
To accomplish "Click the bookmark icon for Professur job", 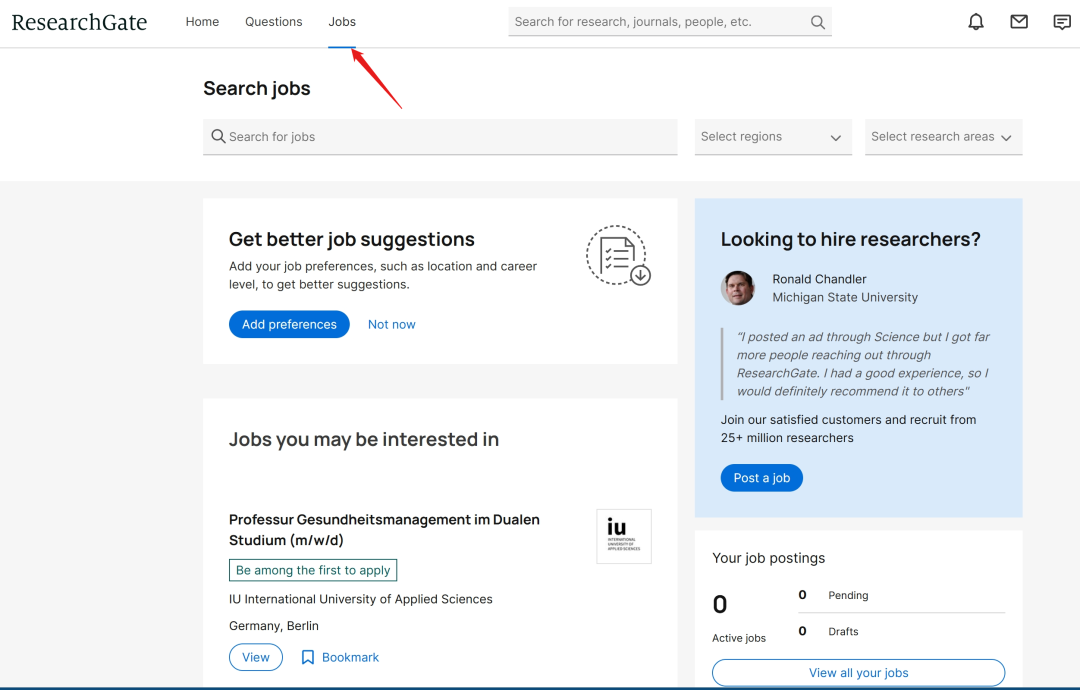I will click(x=308, y=658).
